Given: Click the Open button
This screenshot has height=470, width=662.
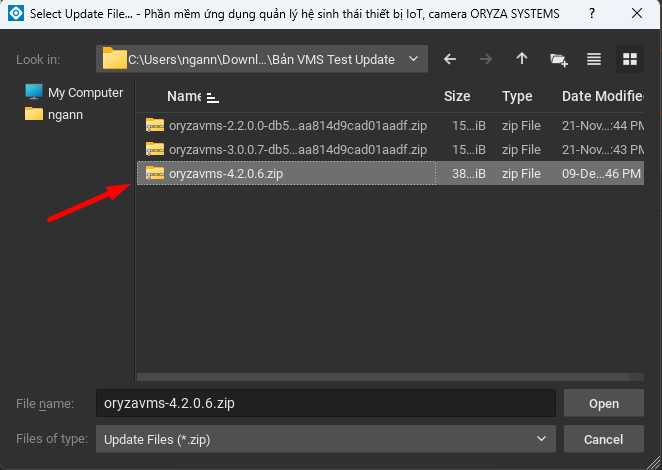Looking at the screenshot, I should click(604, 403).
